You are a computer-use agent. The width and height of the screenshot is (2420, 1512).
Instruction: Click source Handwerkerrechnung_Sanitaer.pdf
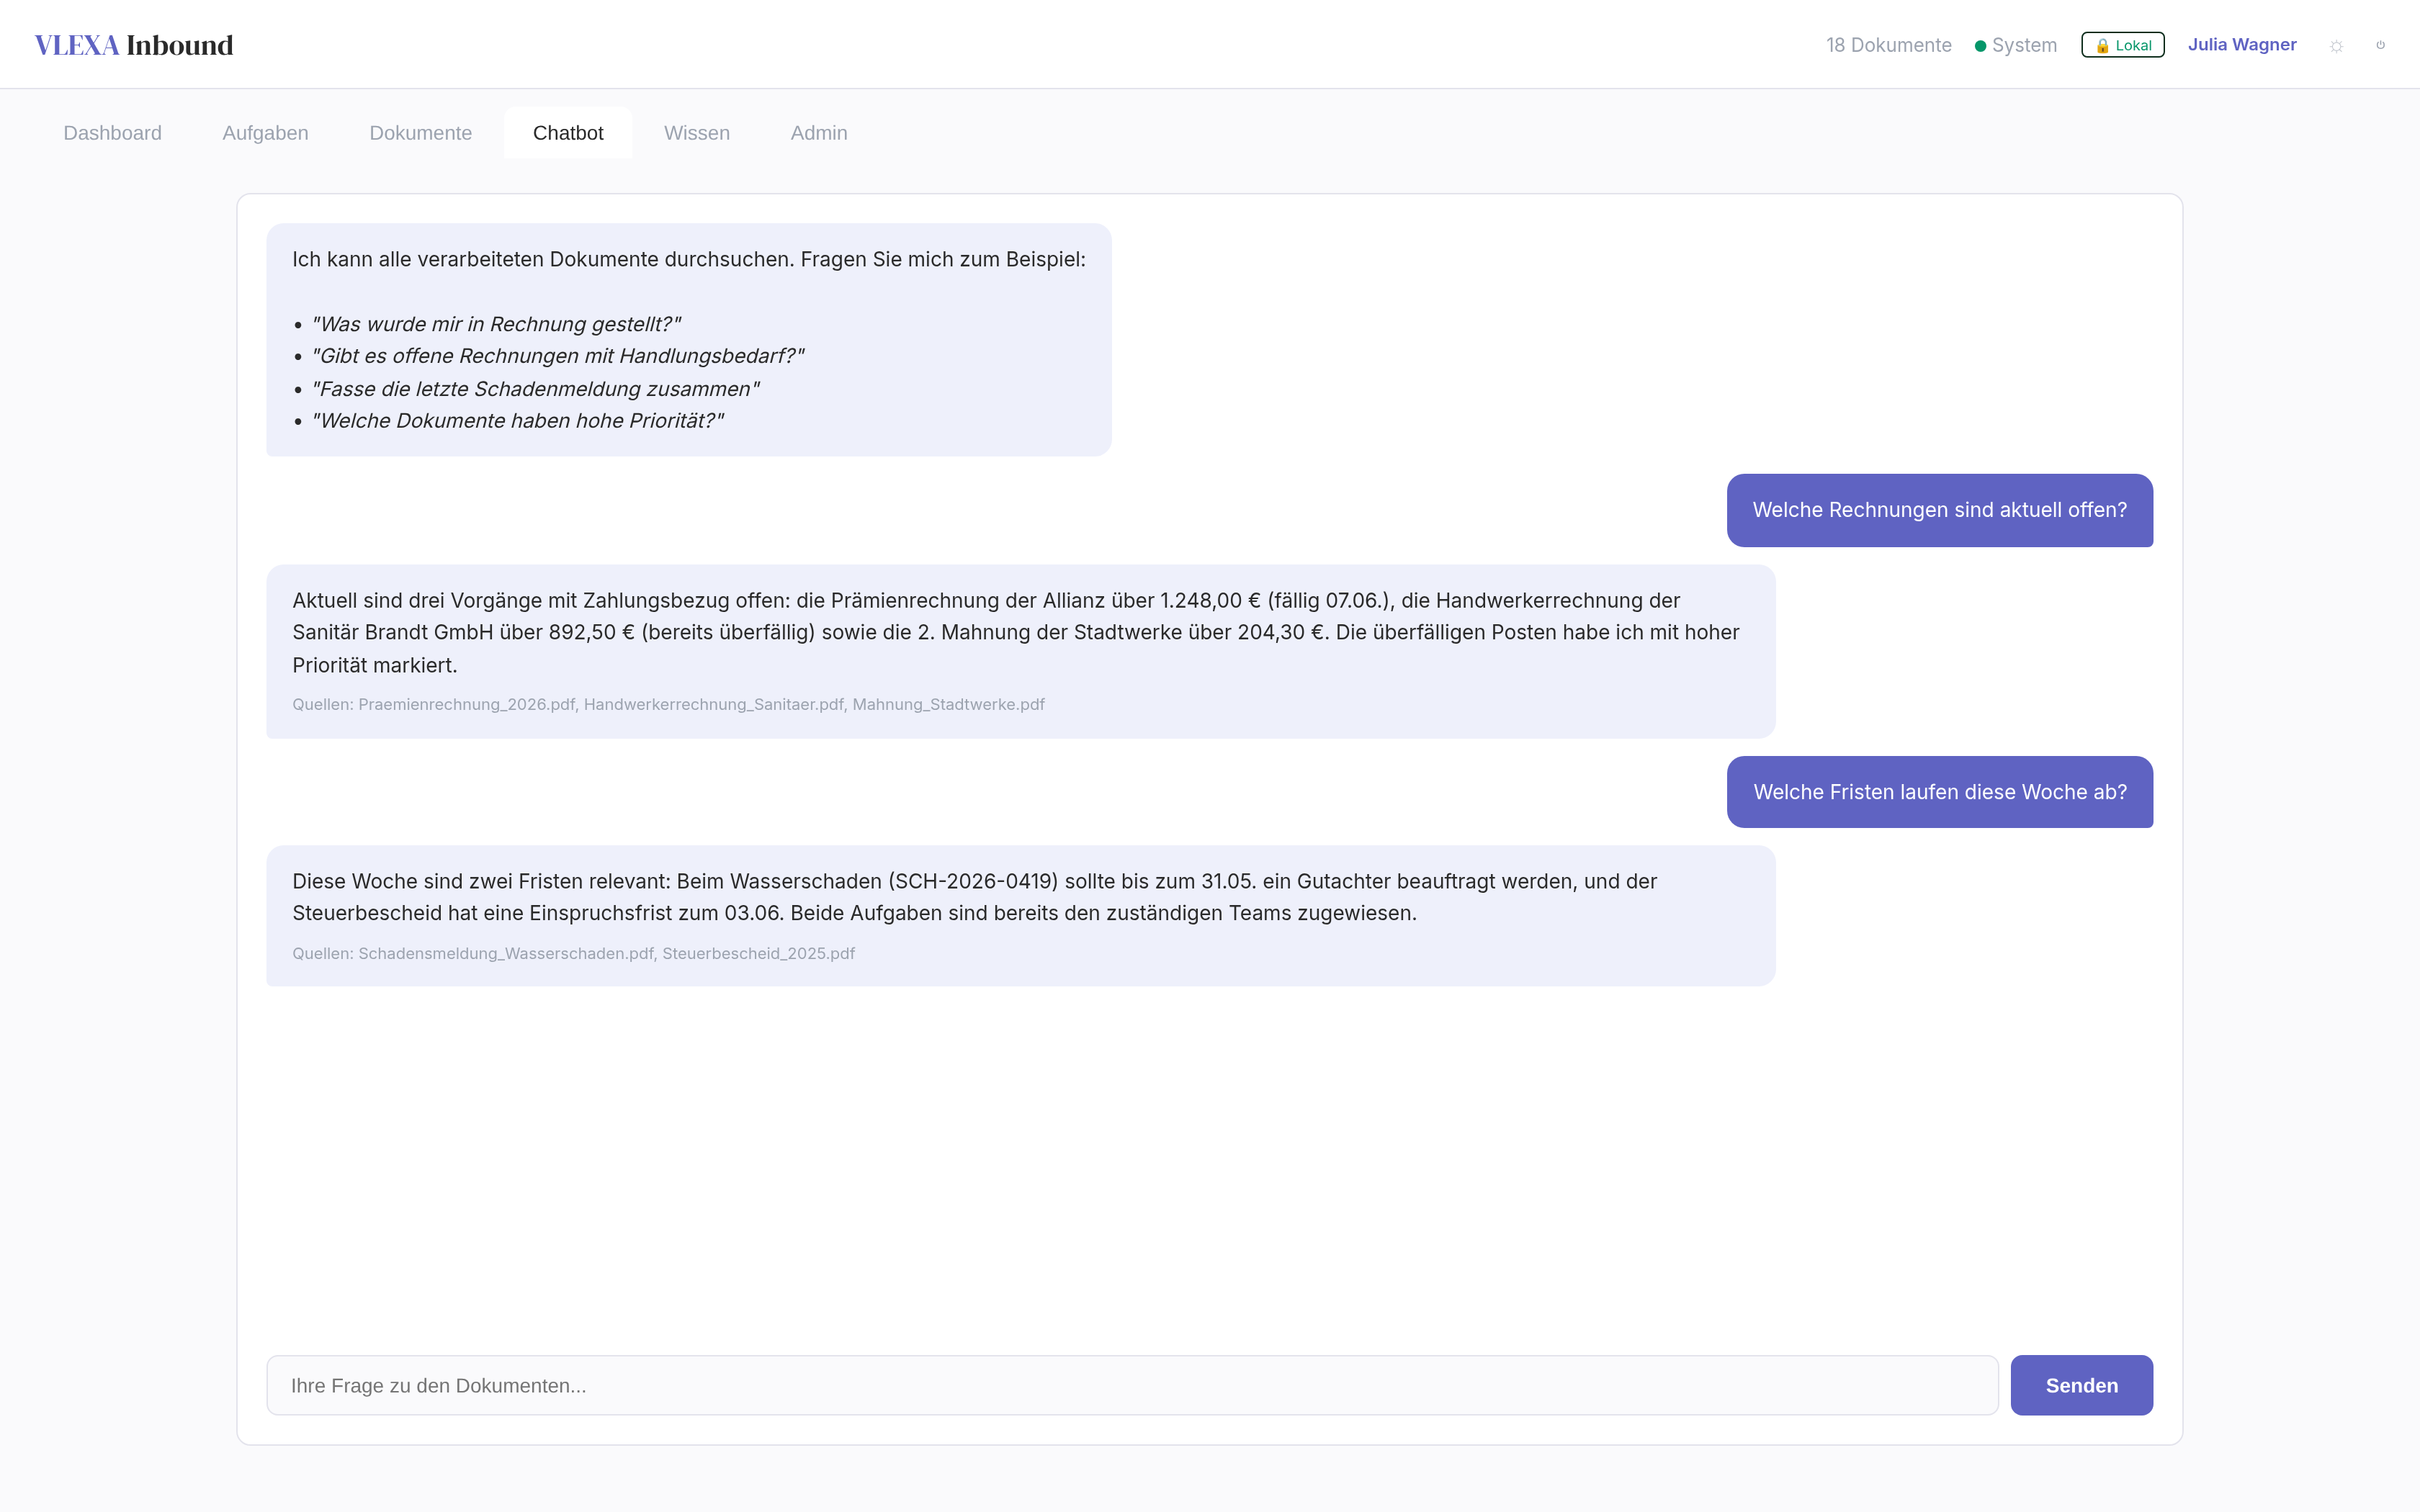pyautogui.click(x=713, y=704)
